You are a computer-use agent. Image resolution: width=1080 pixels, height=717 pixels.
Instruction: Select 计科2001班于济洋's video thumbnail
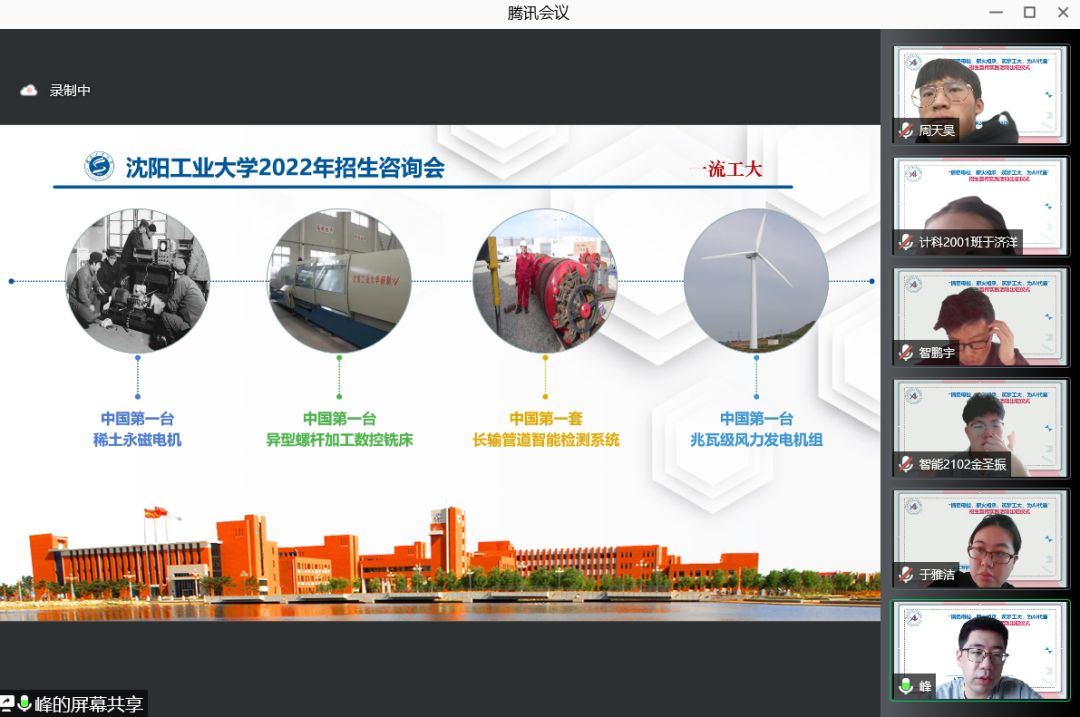(981, 206)
